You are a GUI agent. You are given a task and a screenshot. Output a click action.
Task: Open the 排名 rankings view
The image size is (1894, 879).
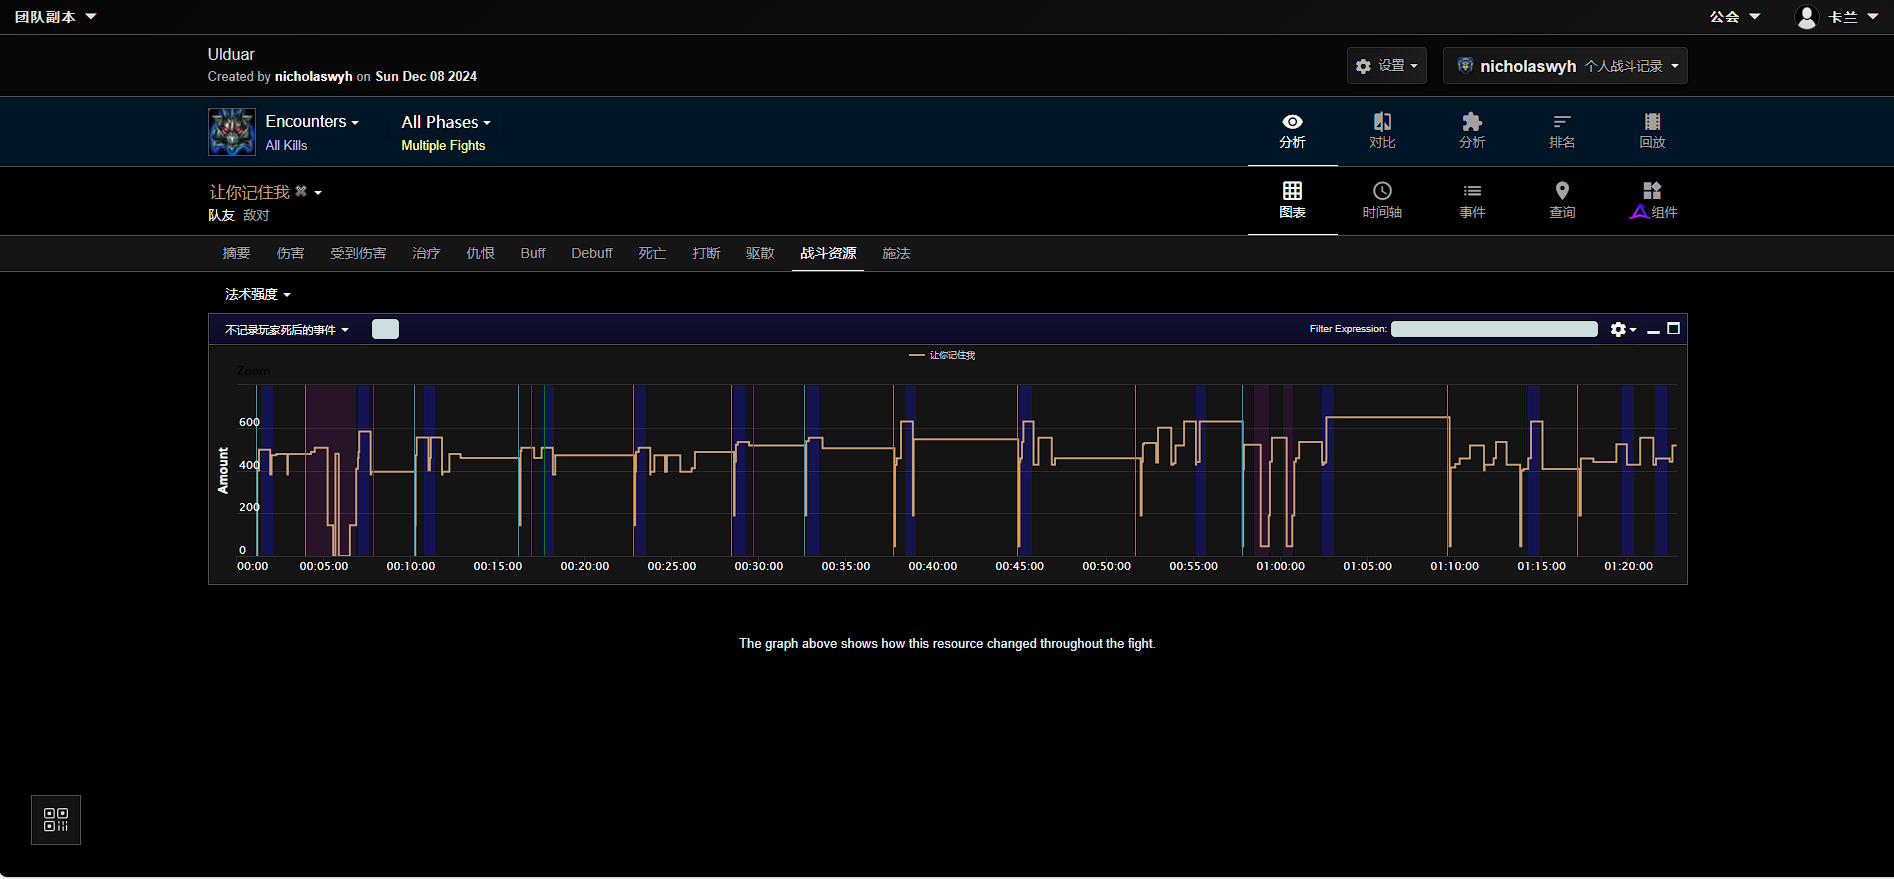pyautogui.click(x=1563, y=131)
